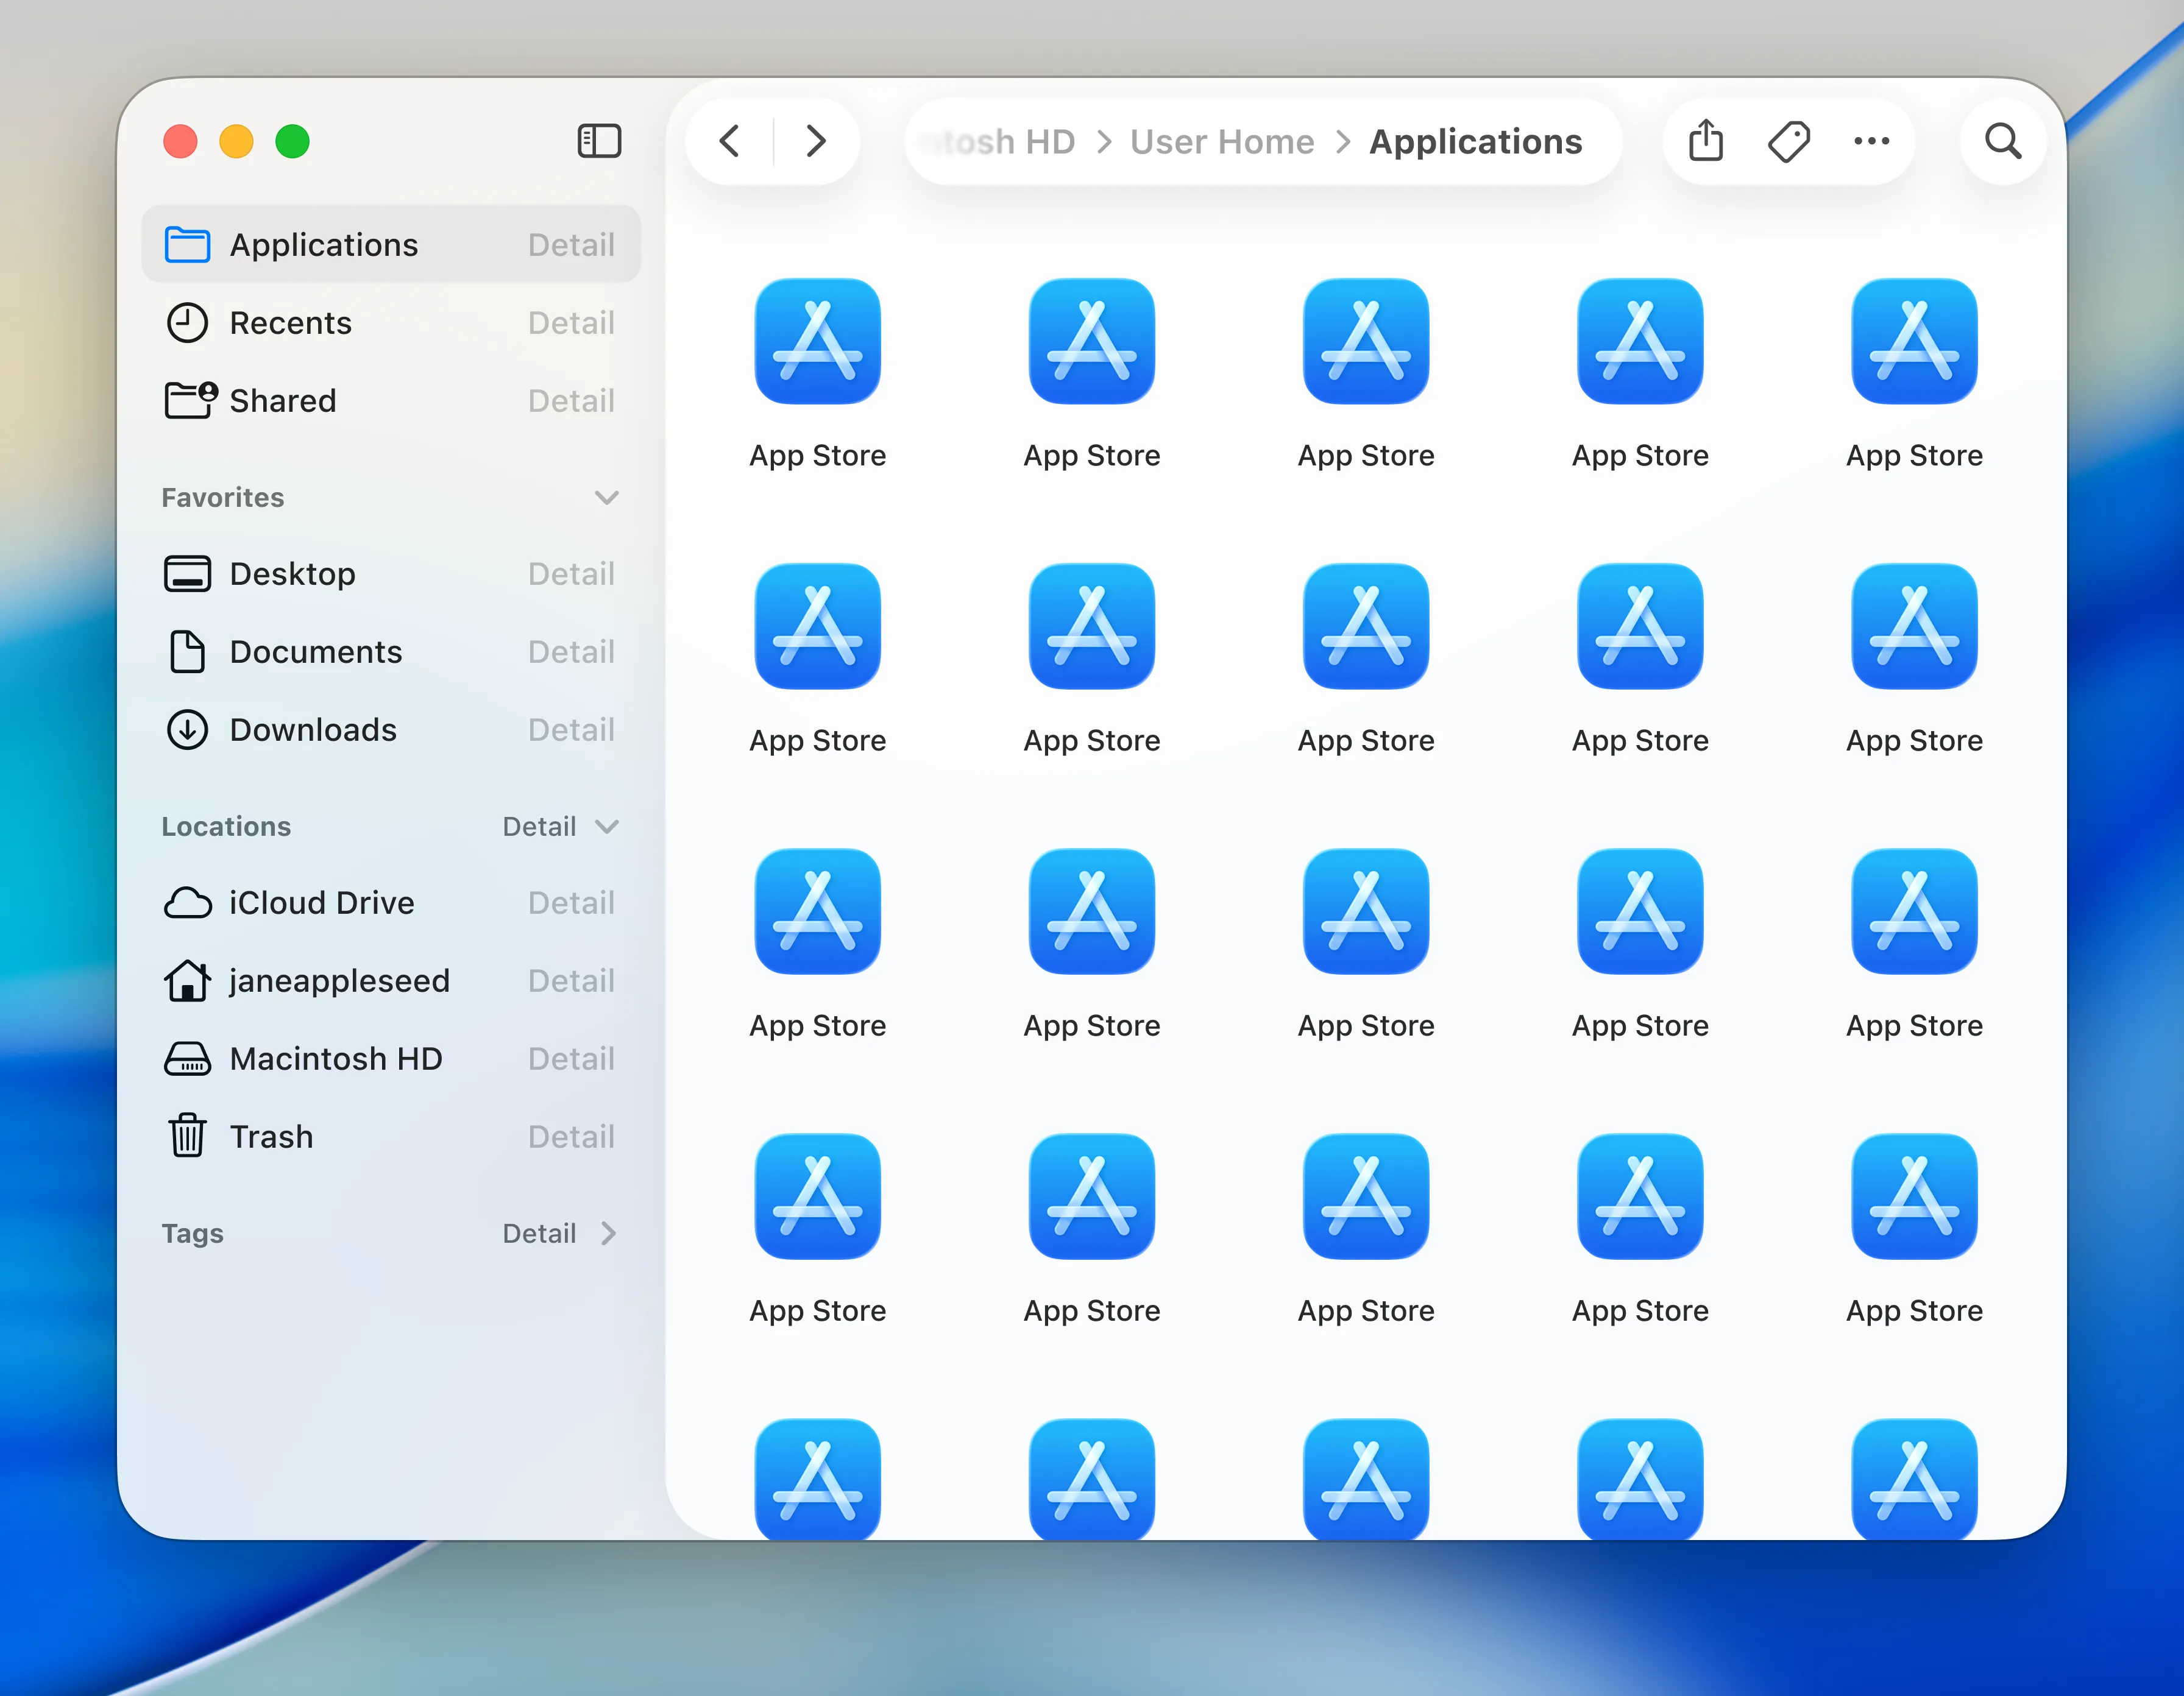Viewport: 2184px width, 1696px height.
Task: Expand the Tags section chevron
Action: pyautogui.click(x=608, y=1233)
